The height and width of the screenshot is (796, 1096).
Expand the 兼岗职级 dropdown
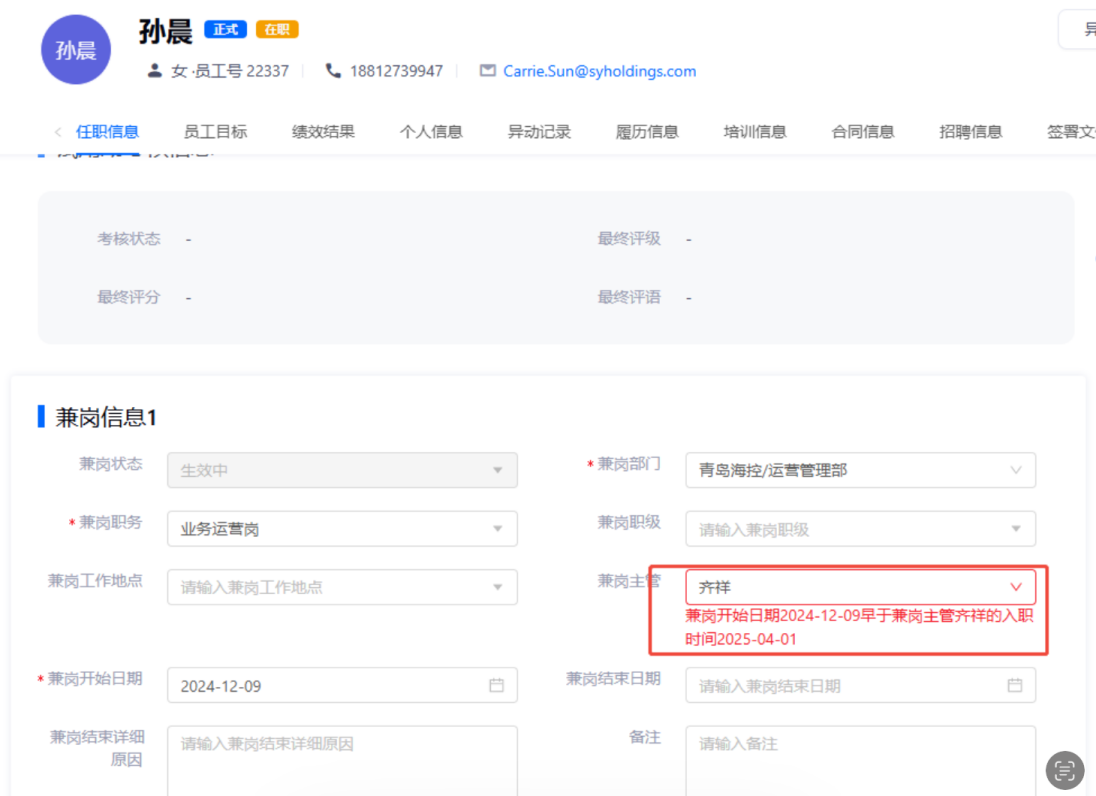pos(860,529)
